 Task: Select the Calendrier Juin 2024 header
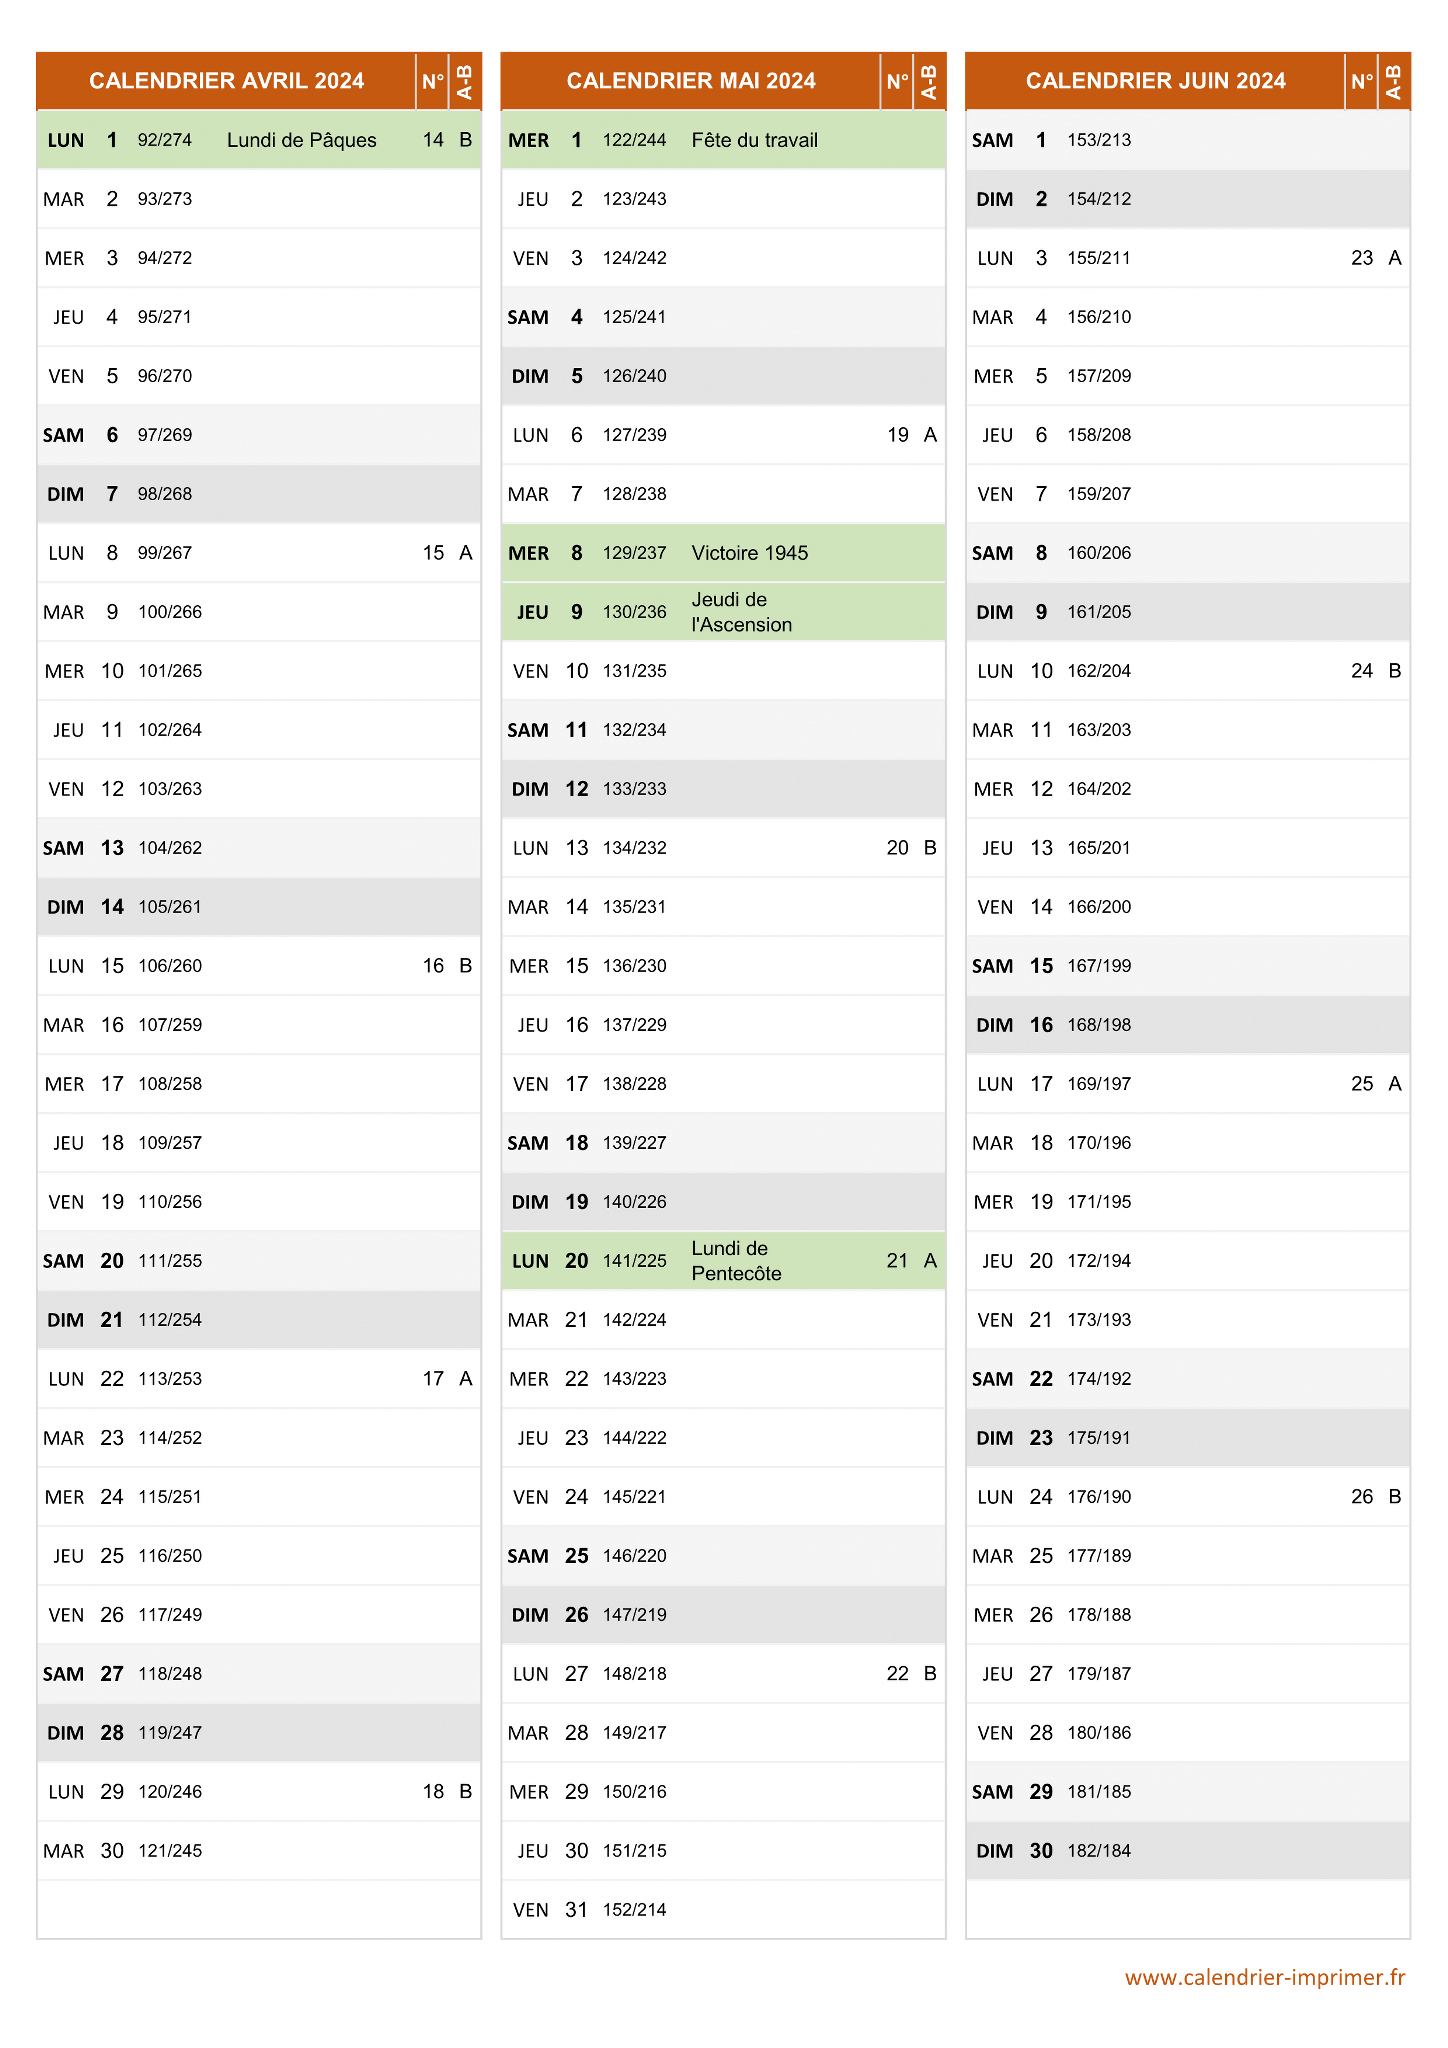(1155, 81)
